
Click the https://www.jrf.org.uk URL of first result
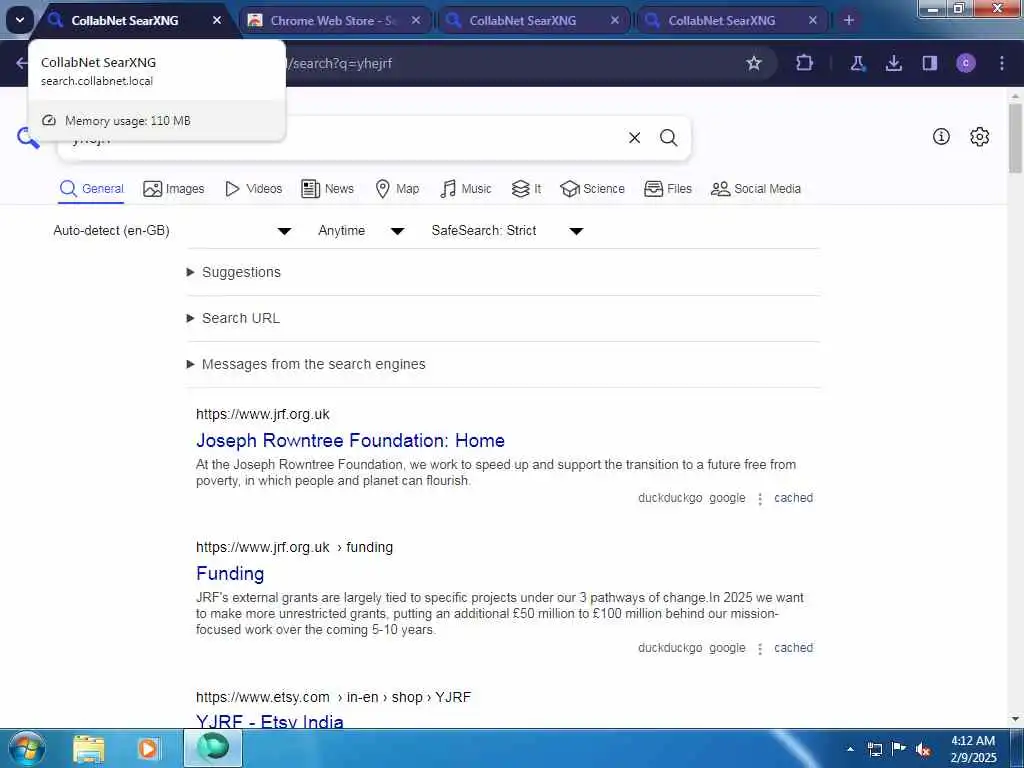[263, 414]
